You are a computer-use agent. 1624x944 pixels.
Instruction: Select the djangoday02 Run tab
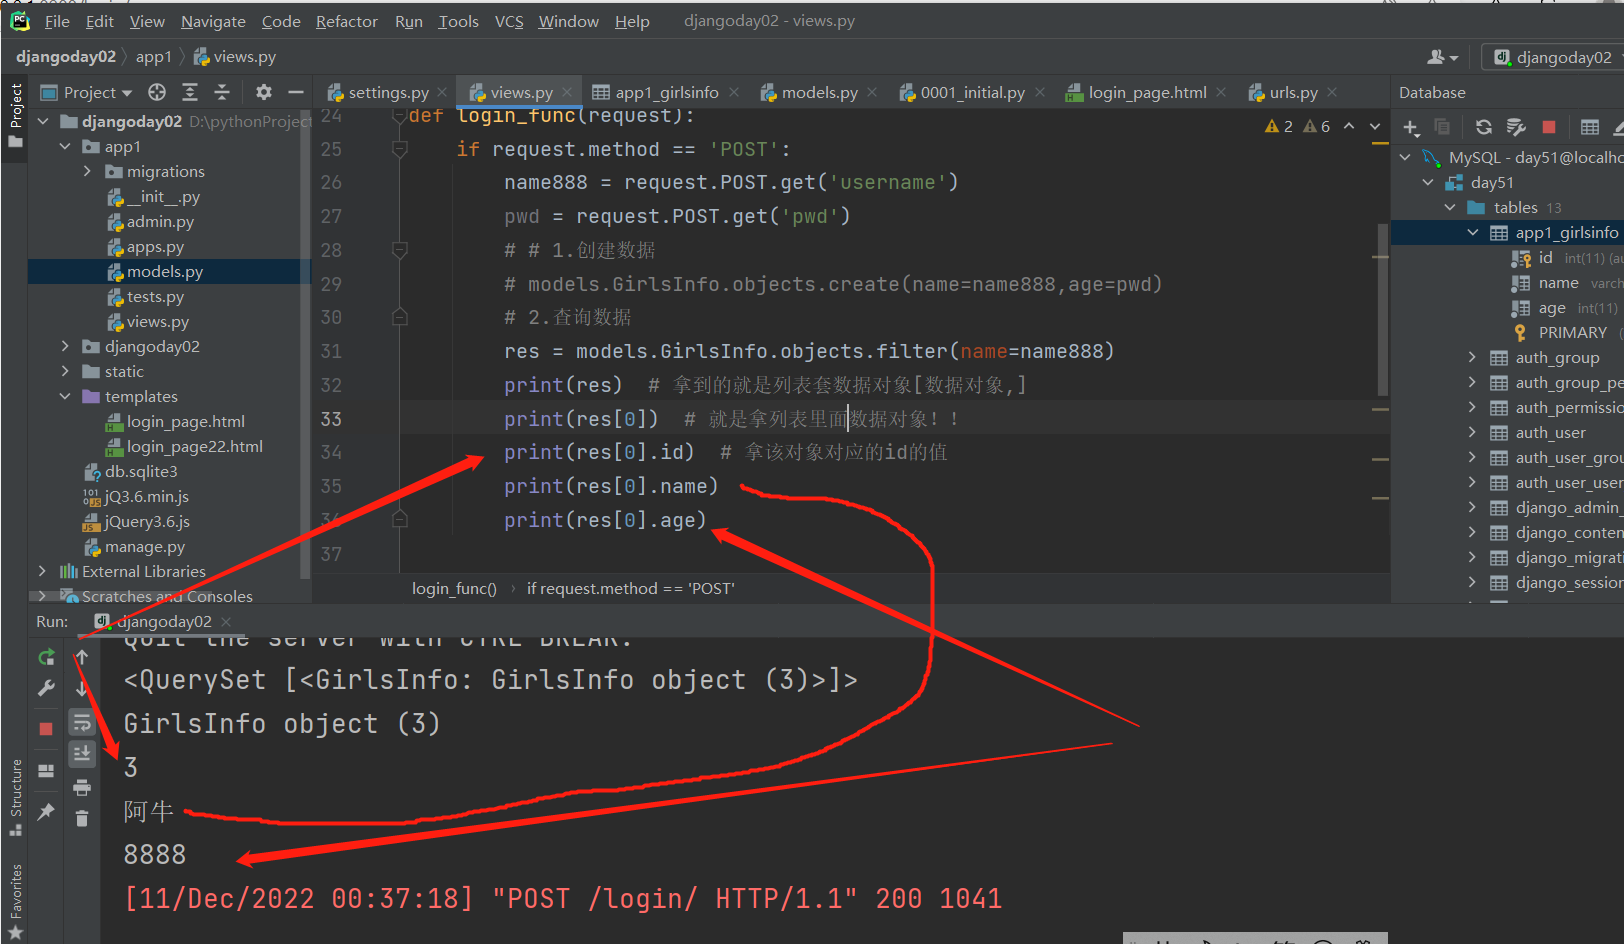pos(164,622)
